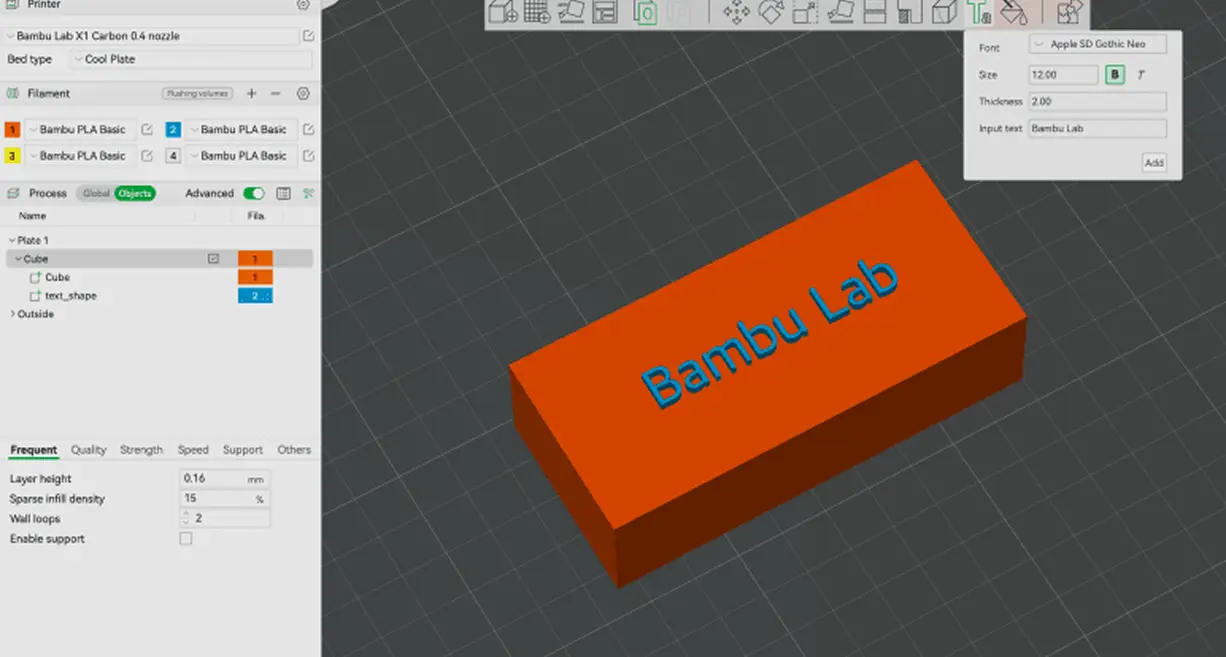The image size is (1226, 657).
Task: Toggle Bold in the text tool panel
Action: click(1115, 75)
